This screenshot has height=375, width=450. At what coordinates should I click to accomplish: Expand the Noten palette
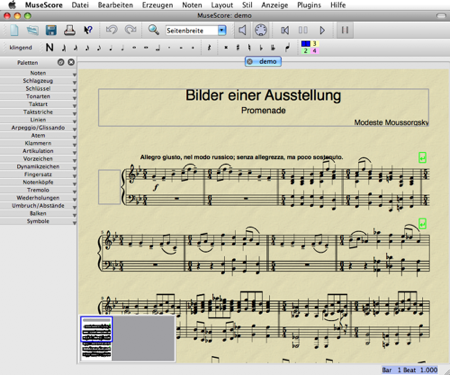point(38,73)
